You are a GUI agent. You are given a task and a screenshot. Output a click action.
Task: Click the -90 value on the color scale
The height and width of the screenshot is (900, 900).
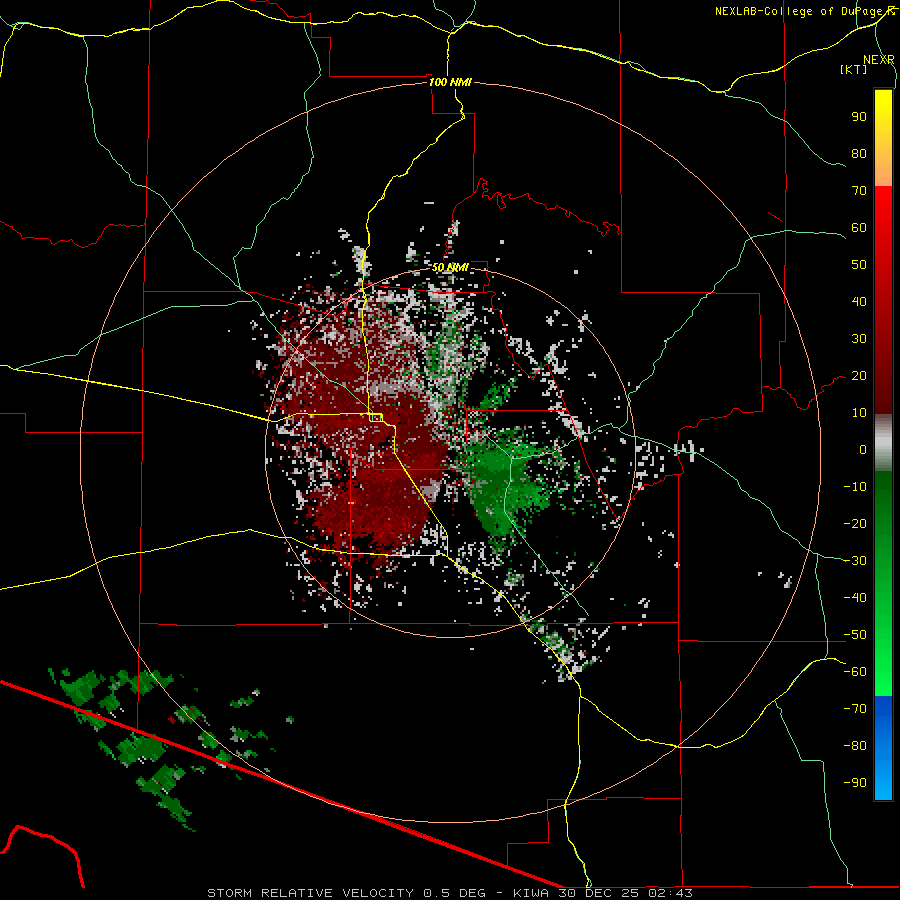[855, 783]
